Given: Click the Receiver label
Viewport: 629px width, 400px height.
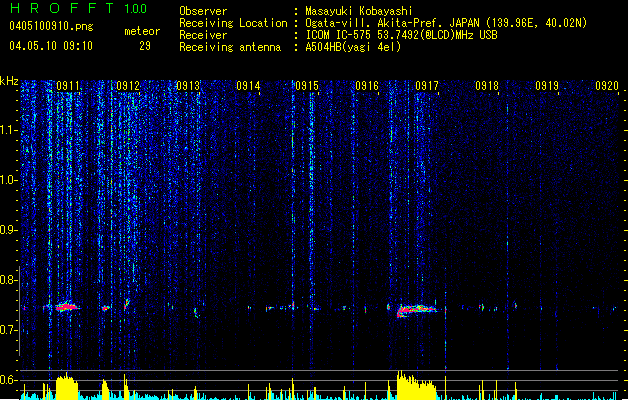Looking at the screenshot, I should tap(203, 35).
